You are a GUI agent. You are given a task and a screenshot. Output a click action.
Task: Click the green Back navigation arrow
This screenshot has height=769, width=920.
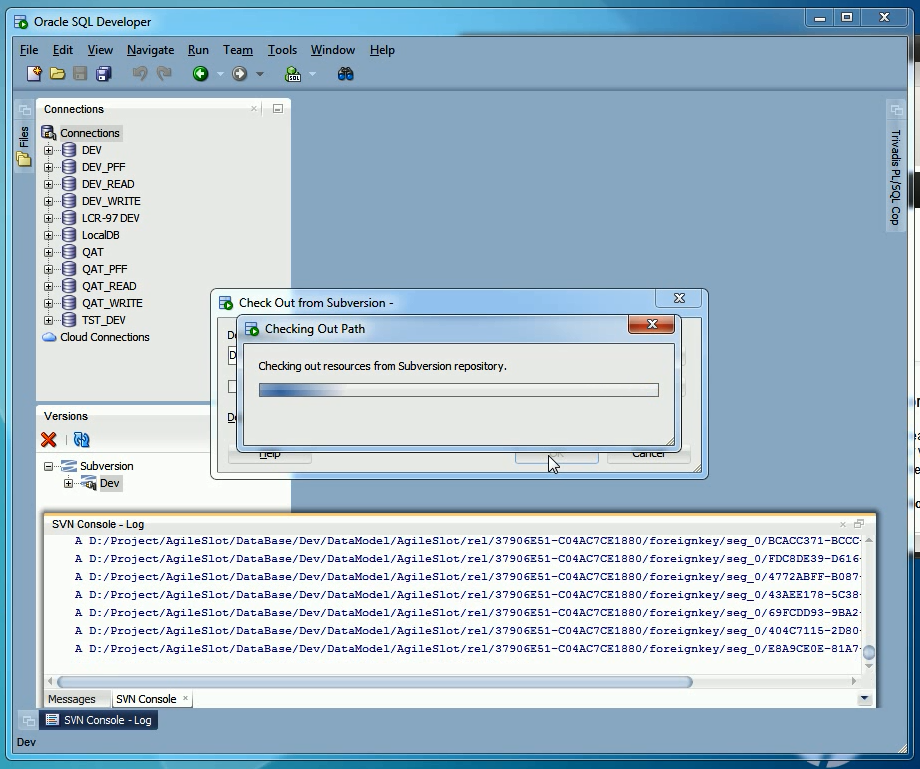point(201,74)
